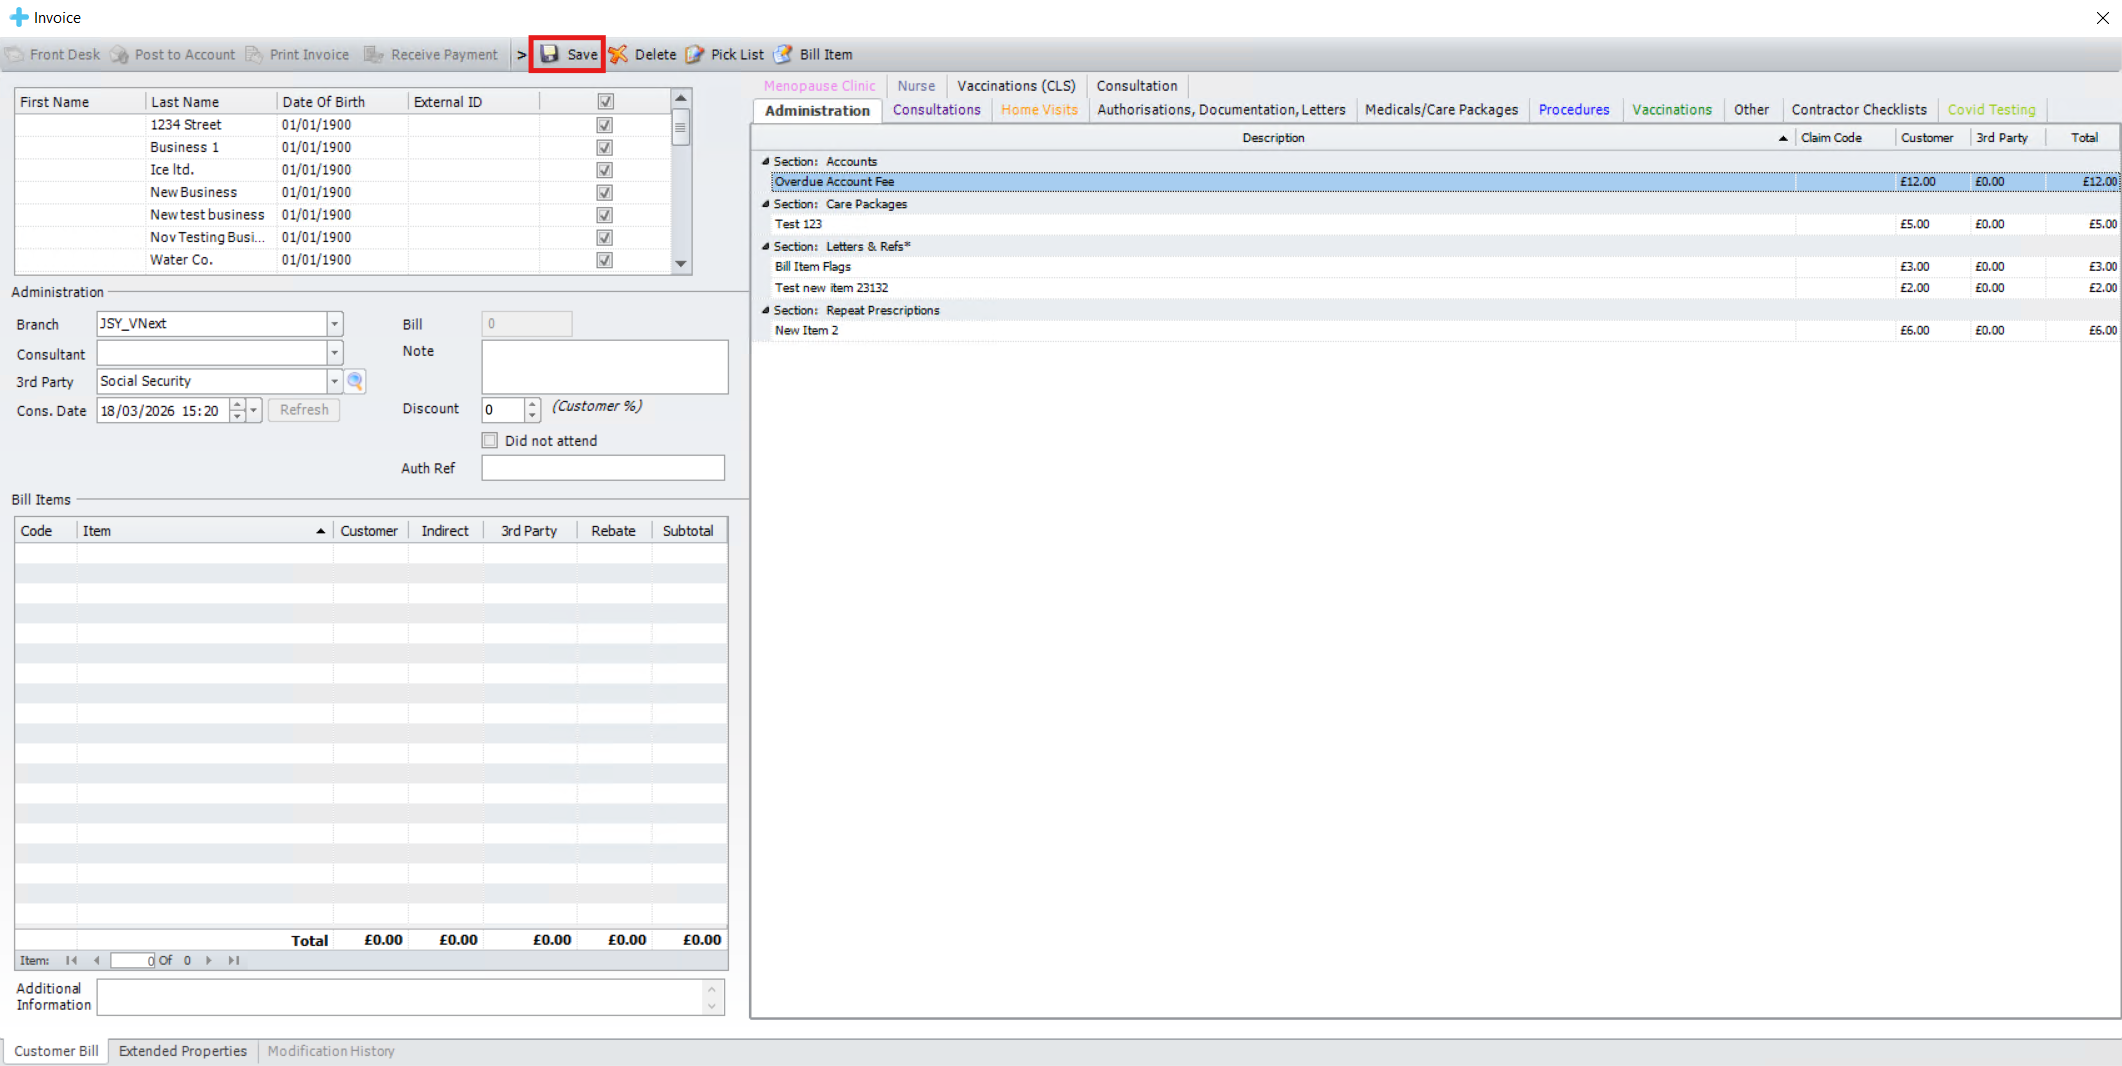Open the Pick List icon
The width and height of the screenshot is (2122, 1066).
(x=695, y=54)
